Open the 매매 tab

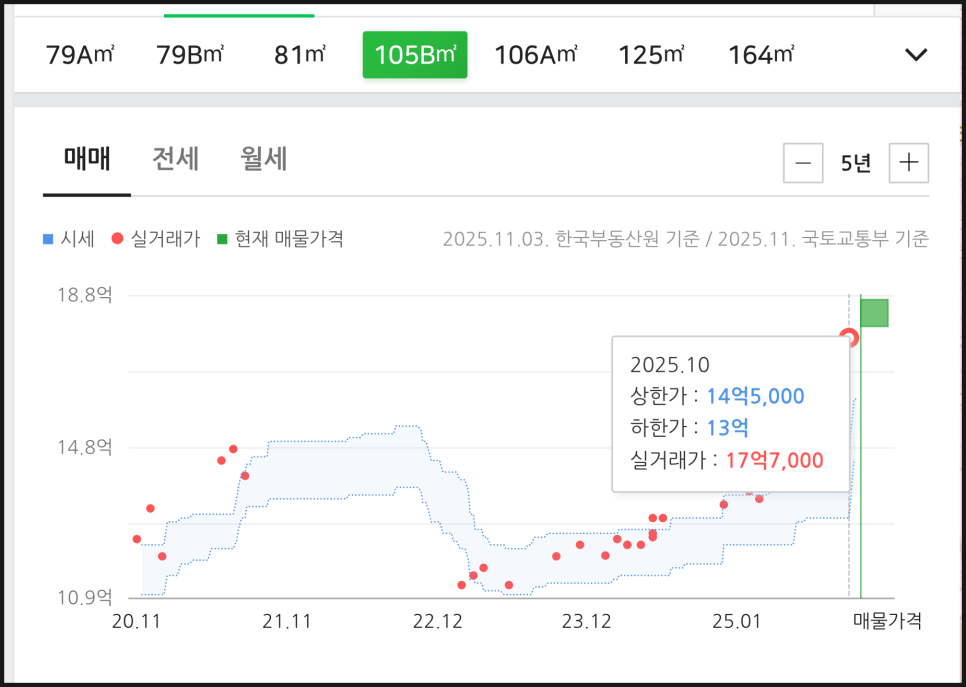(x=87, y=159)
